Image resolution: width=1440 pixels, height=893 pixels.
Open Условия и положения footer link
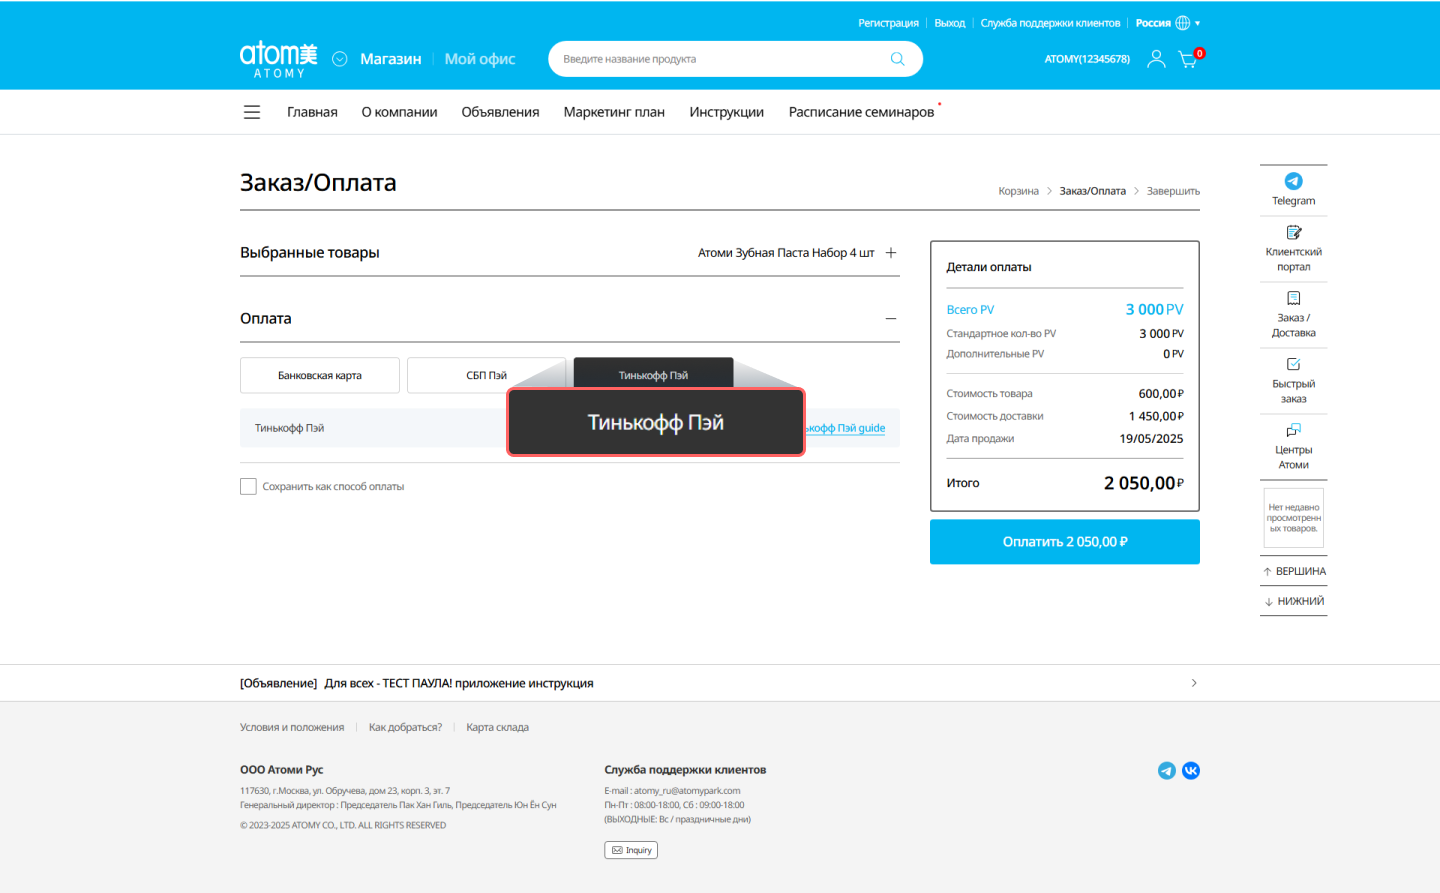tap(292, 727)
